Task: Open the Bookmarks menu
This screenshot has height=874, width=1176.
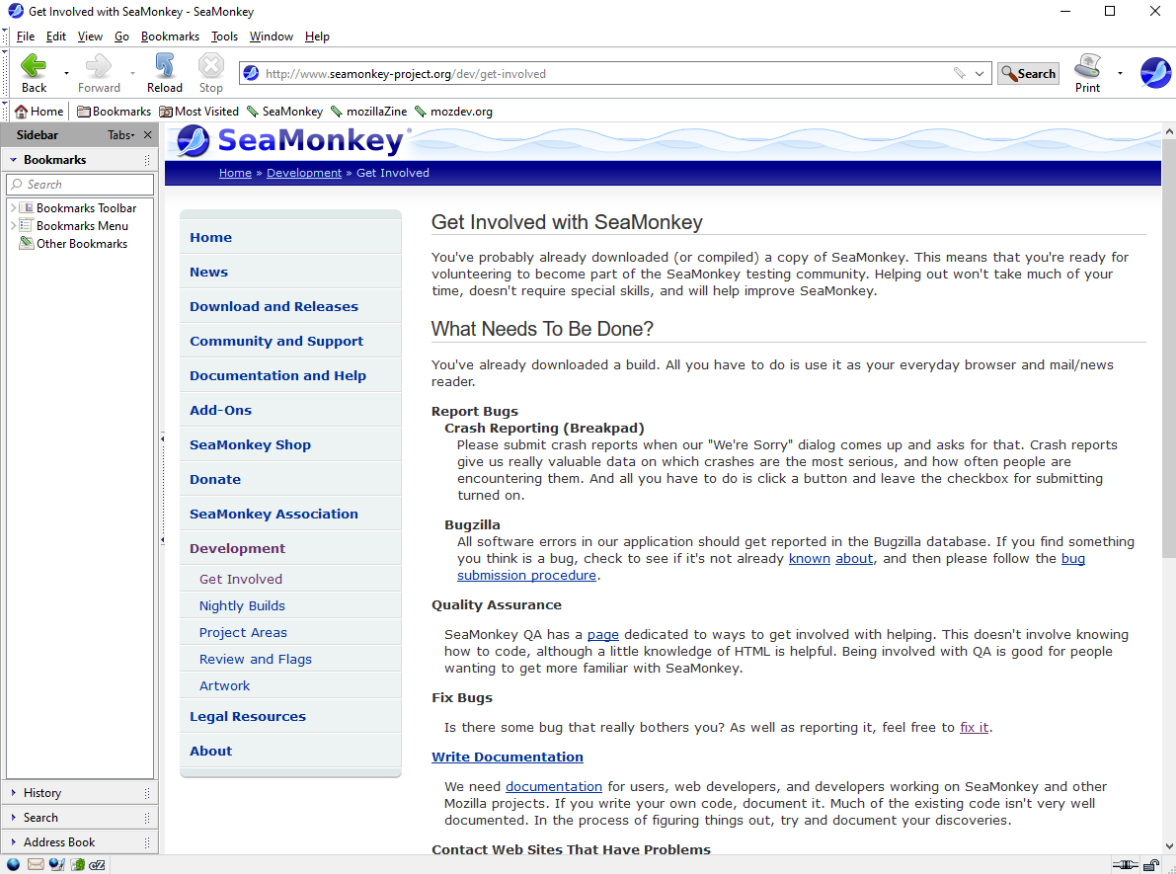Action: (170, 36)
